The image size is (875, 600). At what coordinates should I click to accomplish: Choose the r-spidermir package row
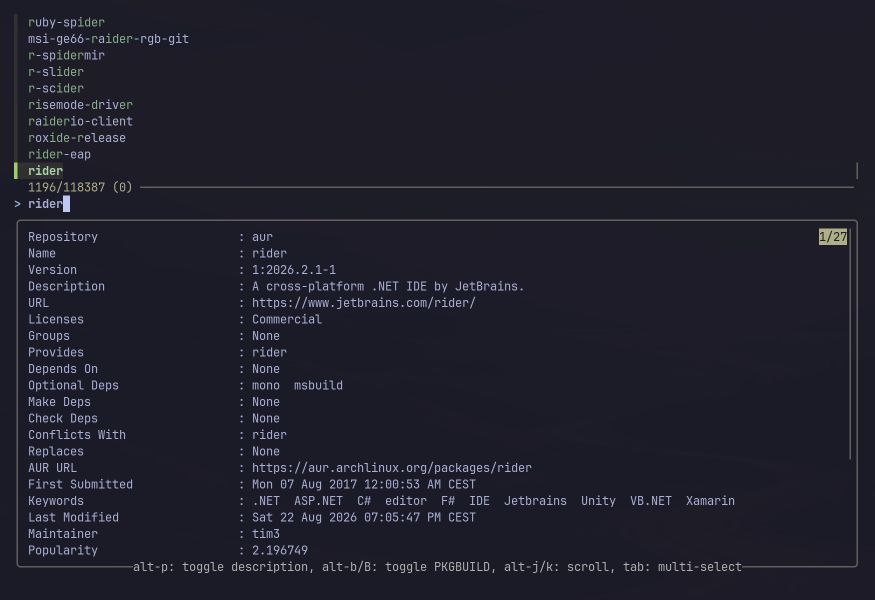(x=66, y=55)
